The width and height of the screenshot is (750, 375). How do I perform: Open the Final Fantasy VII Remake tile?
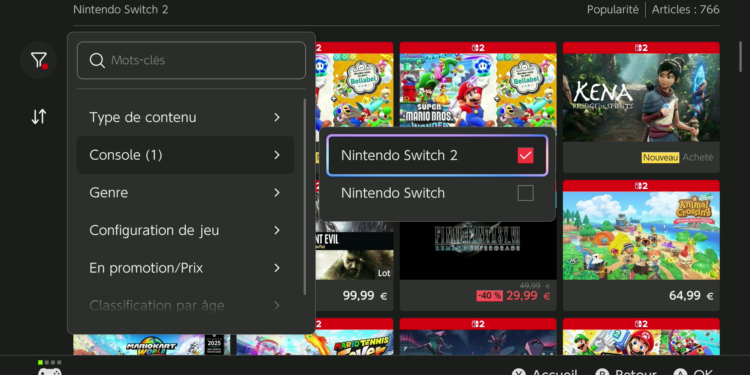(x=478, y=265)
